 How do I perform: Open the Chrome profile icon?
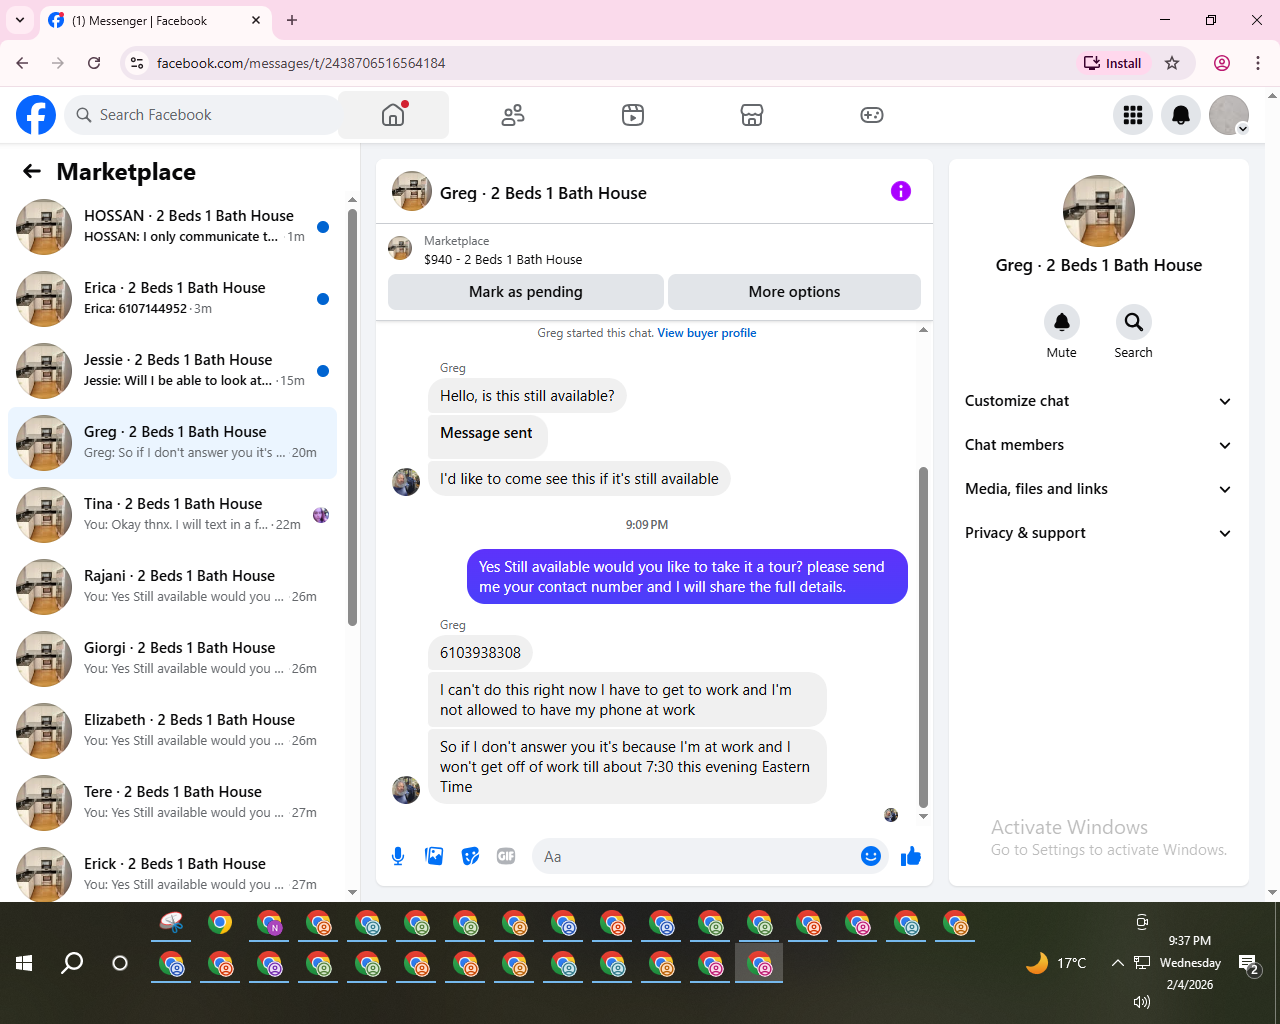click(1222, 63)
